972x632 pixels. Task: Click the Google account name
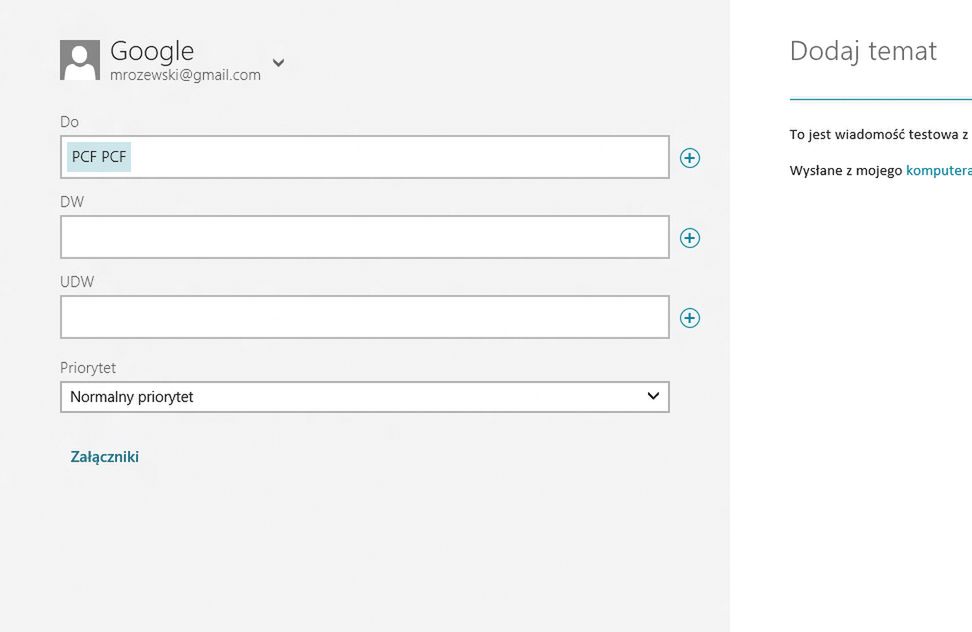[152, 51]
